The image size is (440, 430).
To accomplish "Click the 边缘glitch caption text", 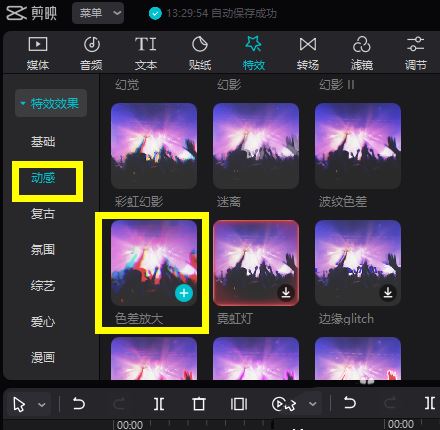I will 346,319.
